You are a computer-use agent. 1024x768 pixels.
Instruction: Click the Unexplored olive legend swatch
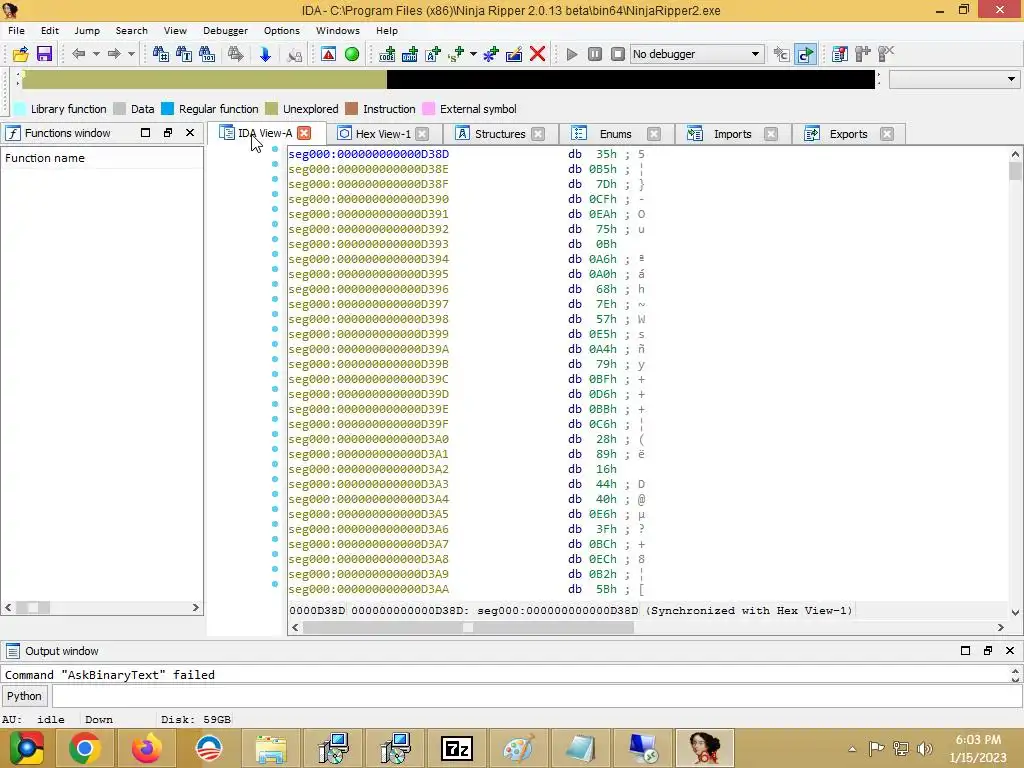tap(272, 109)
